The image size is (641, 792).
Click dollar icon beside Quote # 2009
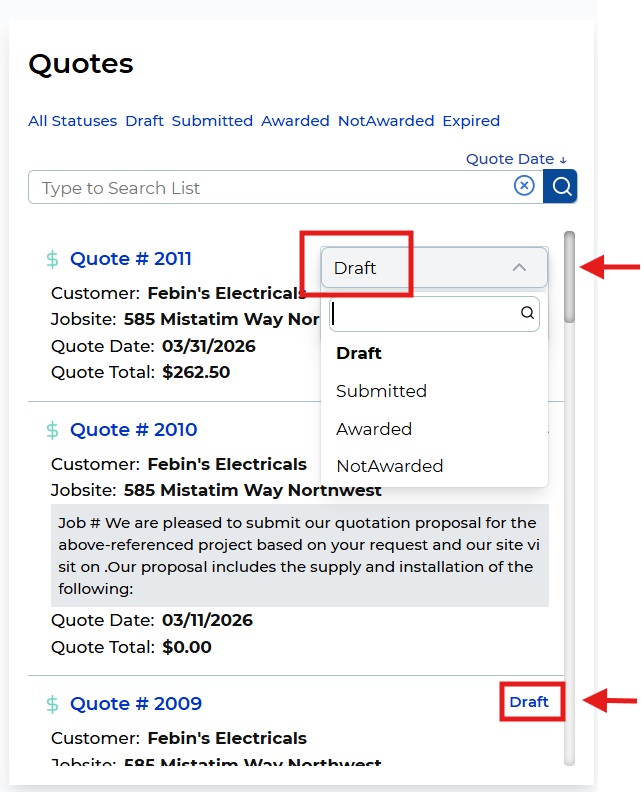pyautogui.click(x=52, y=704)
